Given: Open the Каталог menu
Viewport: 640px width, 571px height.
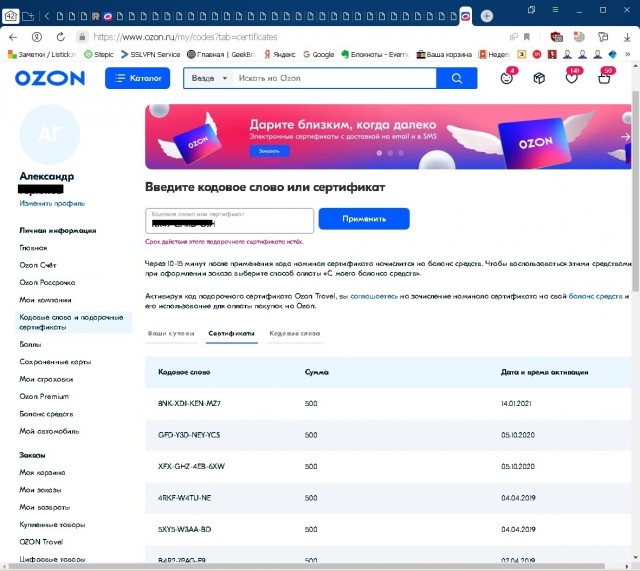Looking at the screenshot, I should click(x=138, y=78).
